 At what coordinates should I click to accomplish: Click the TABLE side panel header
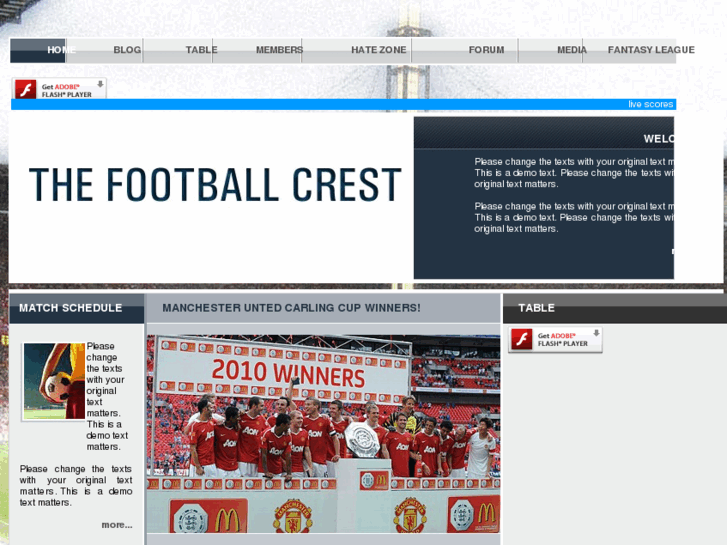[615, 308]
